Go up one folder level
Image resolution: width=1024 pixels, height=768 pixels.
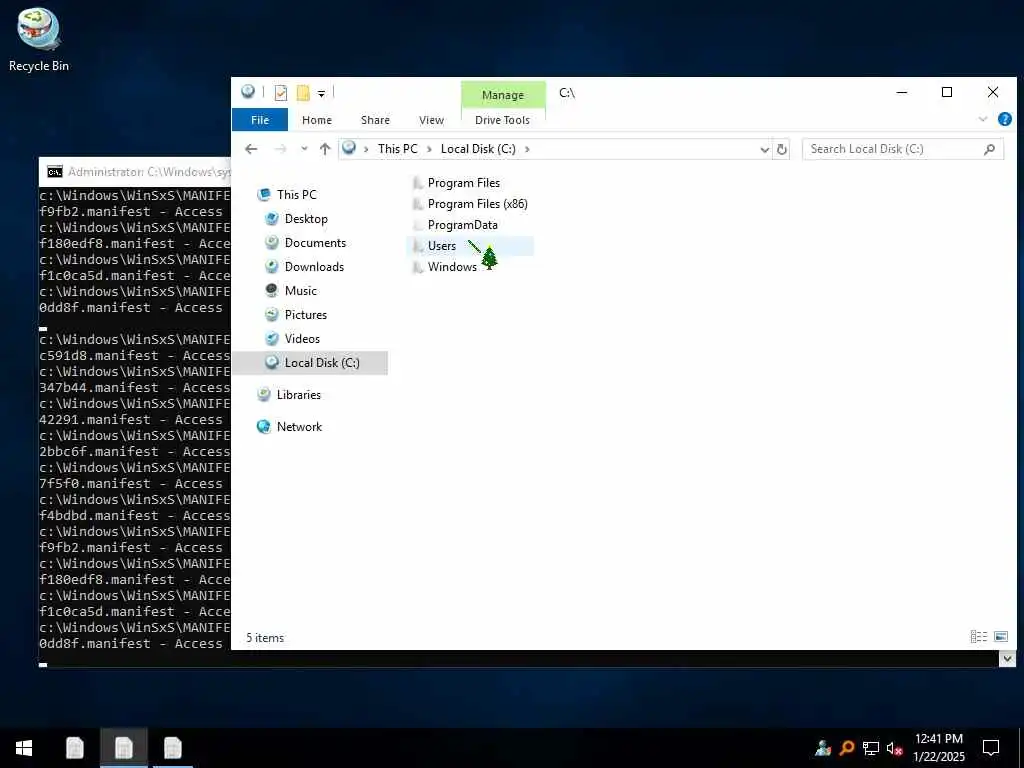click(x=325, y=149)
